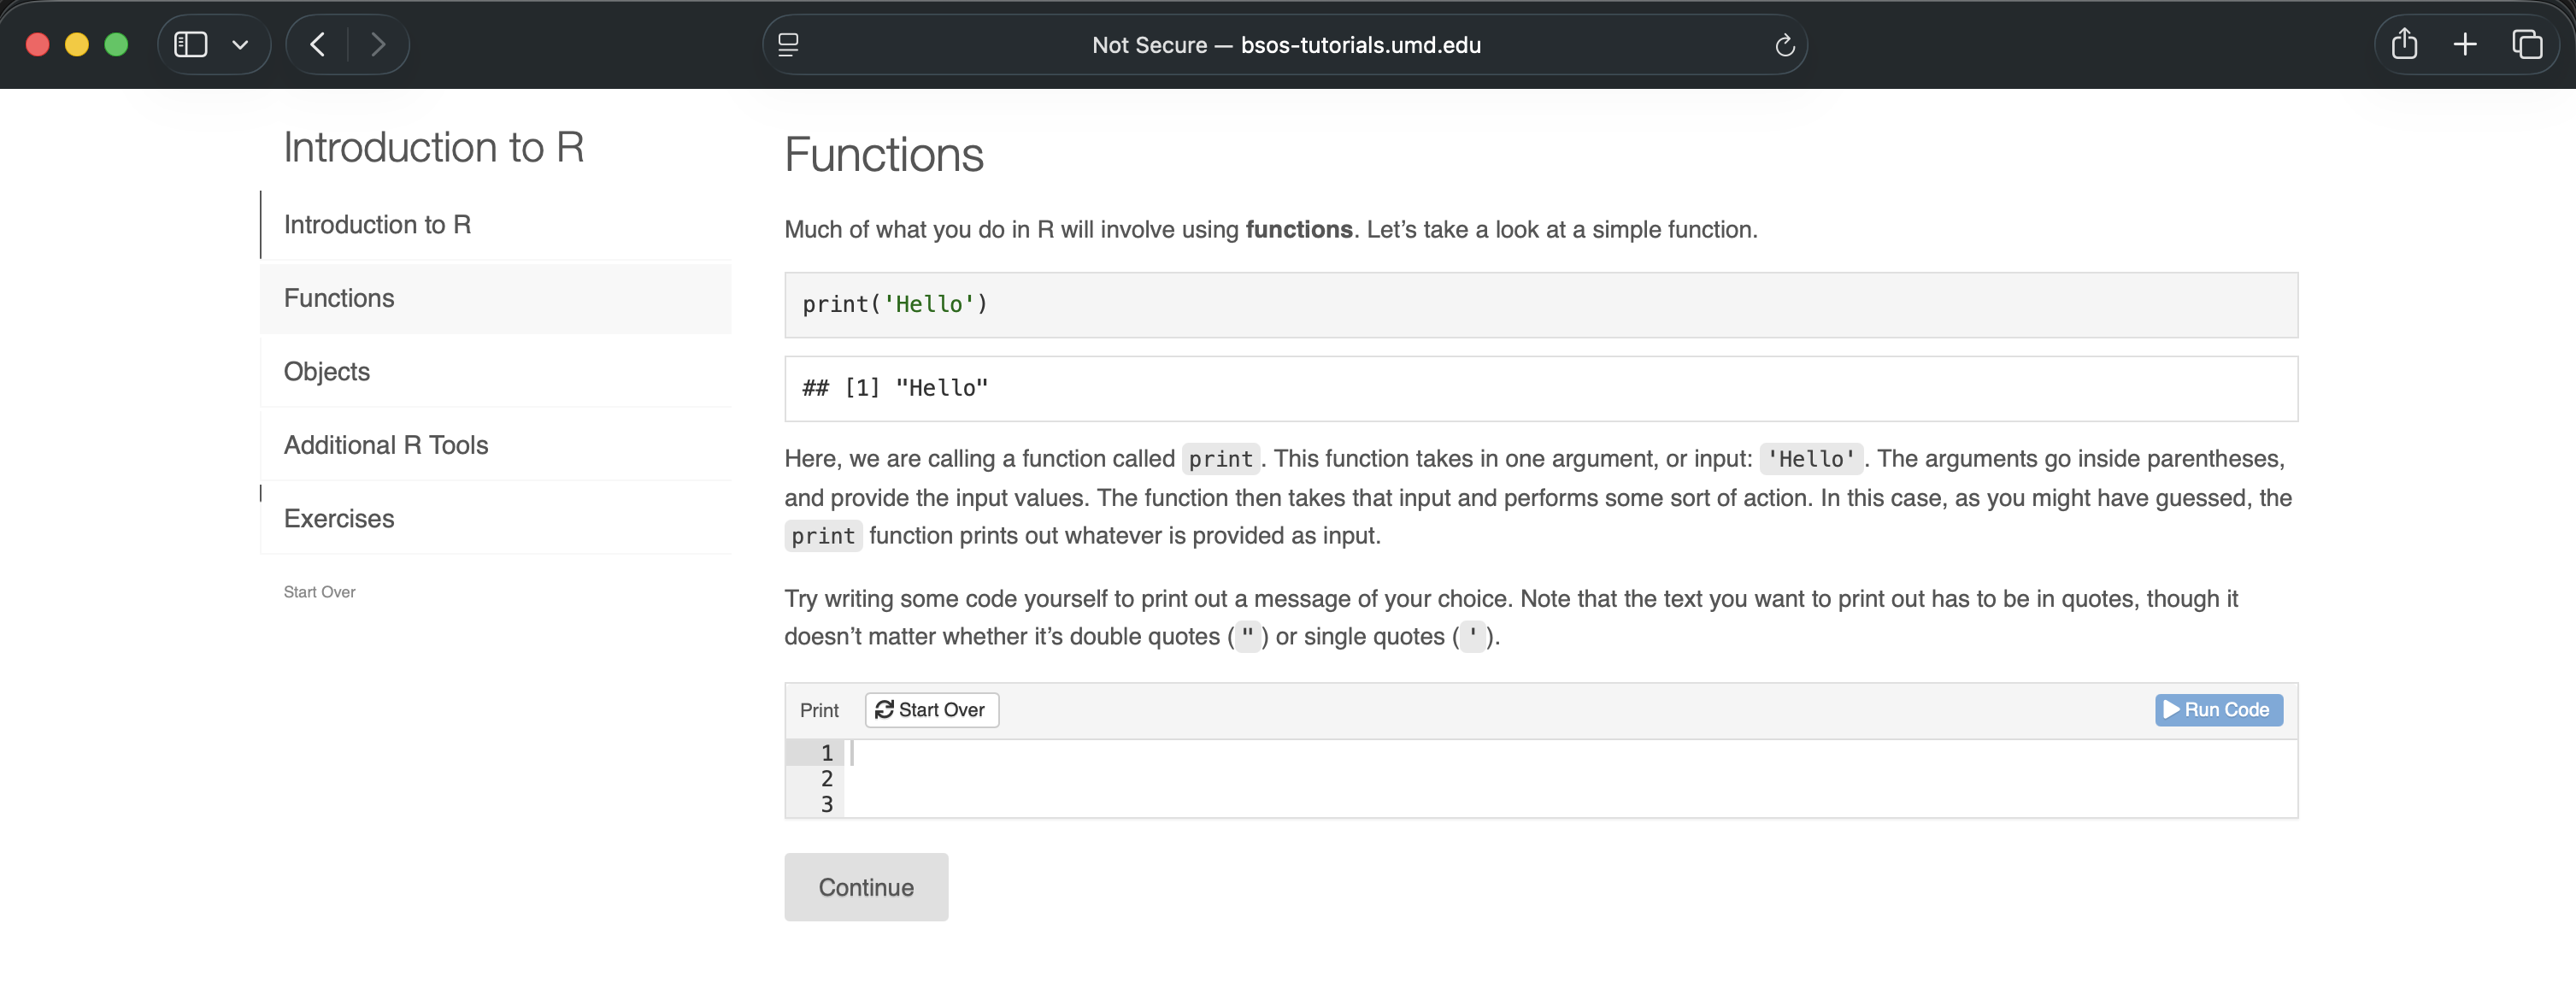
Task: Open the Share icon in the toolbar
Action: [x=2404, y=44]
